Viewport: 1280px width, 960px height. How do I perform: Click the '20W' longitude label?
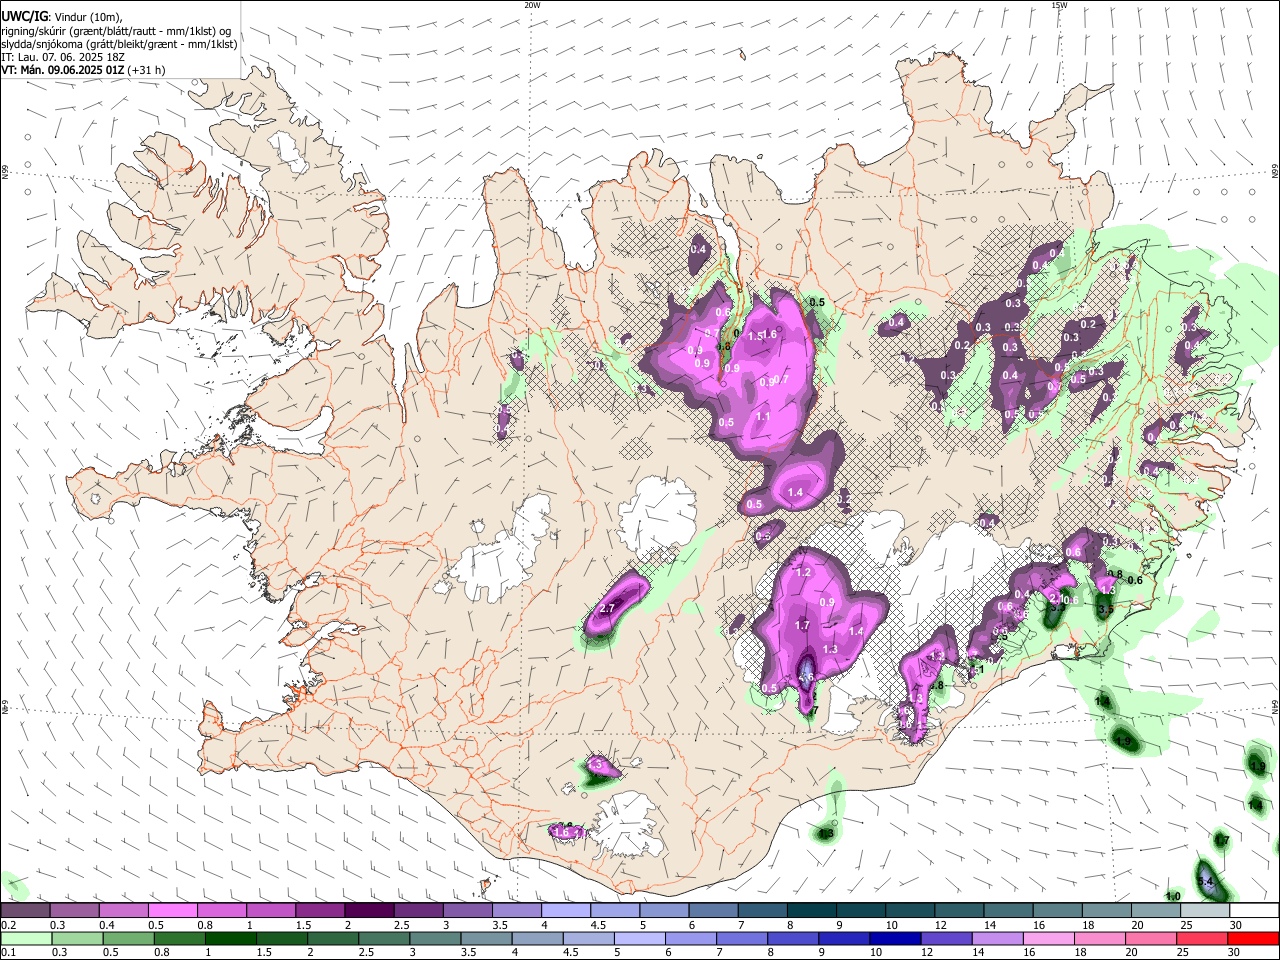pos(532,5)
